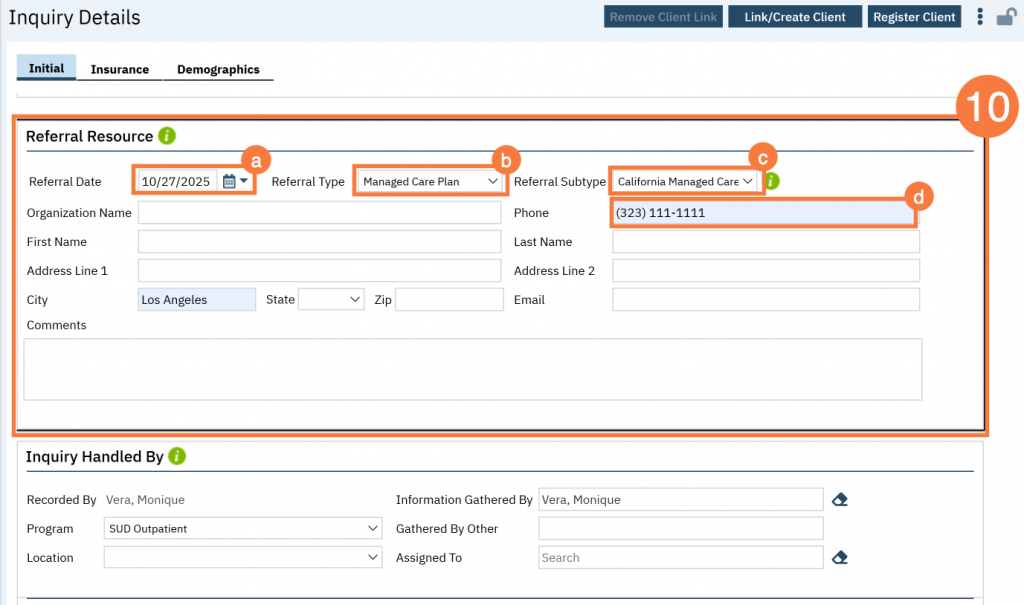Expand the Referral Subtype dropdown

[685, 182]
